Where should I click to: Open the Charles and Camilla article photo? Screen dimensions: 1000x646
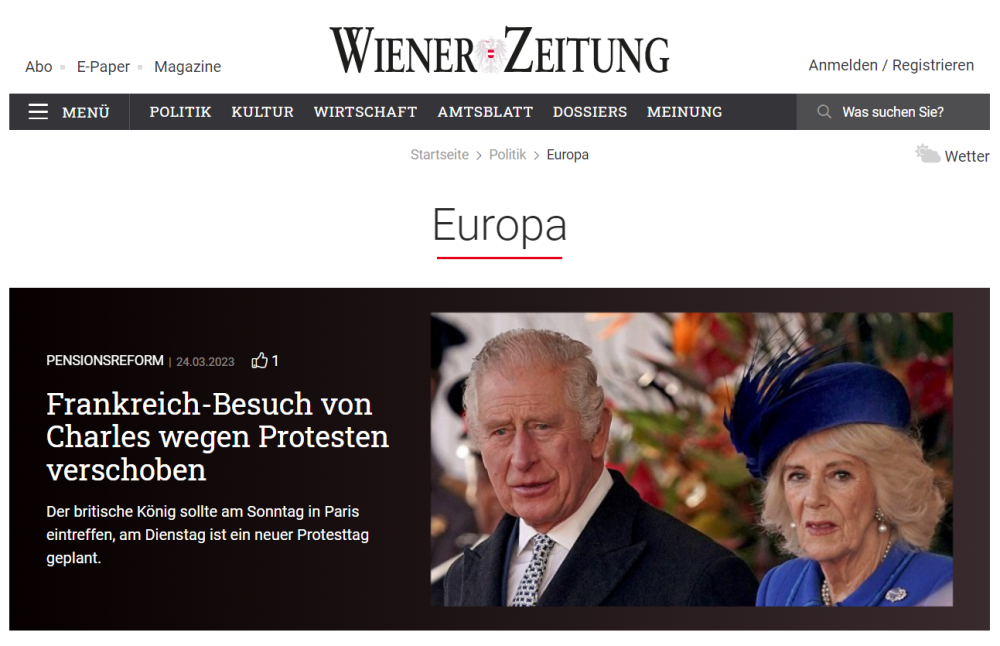[691, 459]
